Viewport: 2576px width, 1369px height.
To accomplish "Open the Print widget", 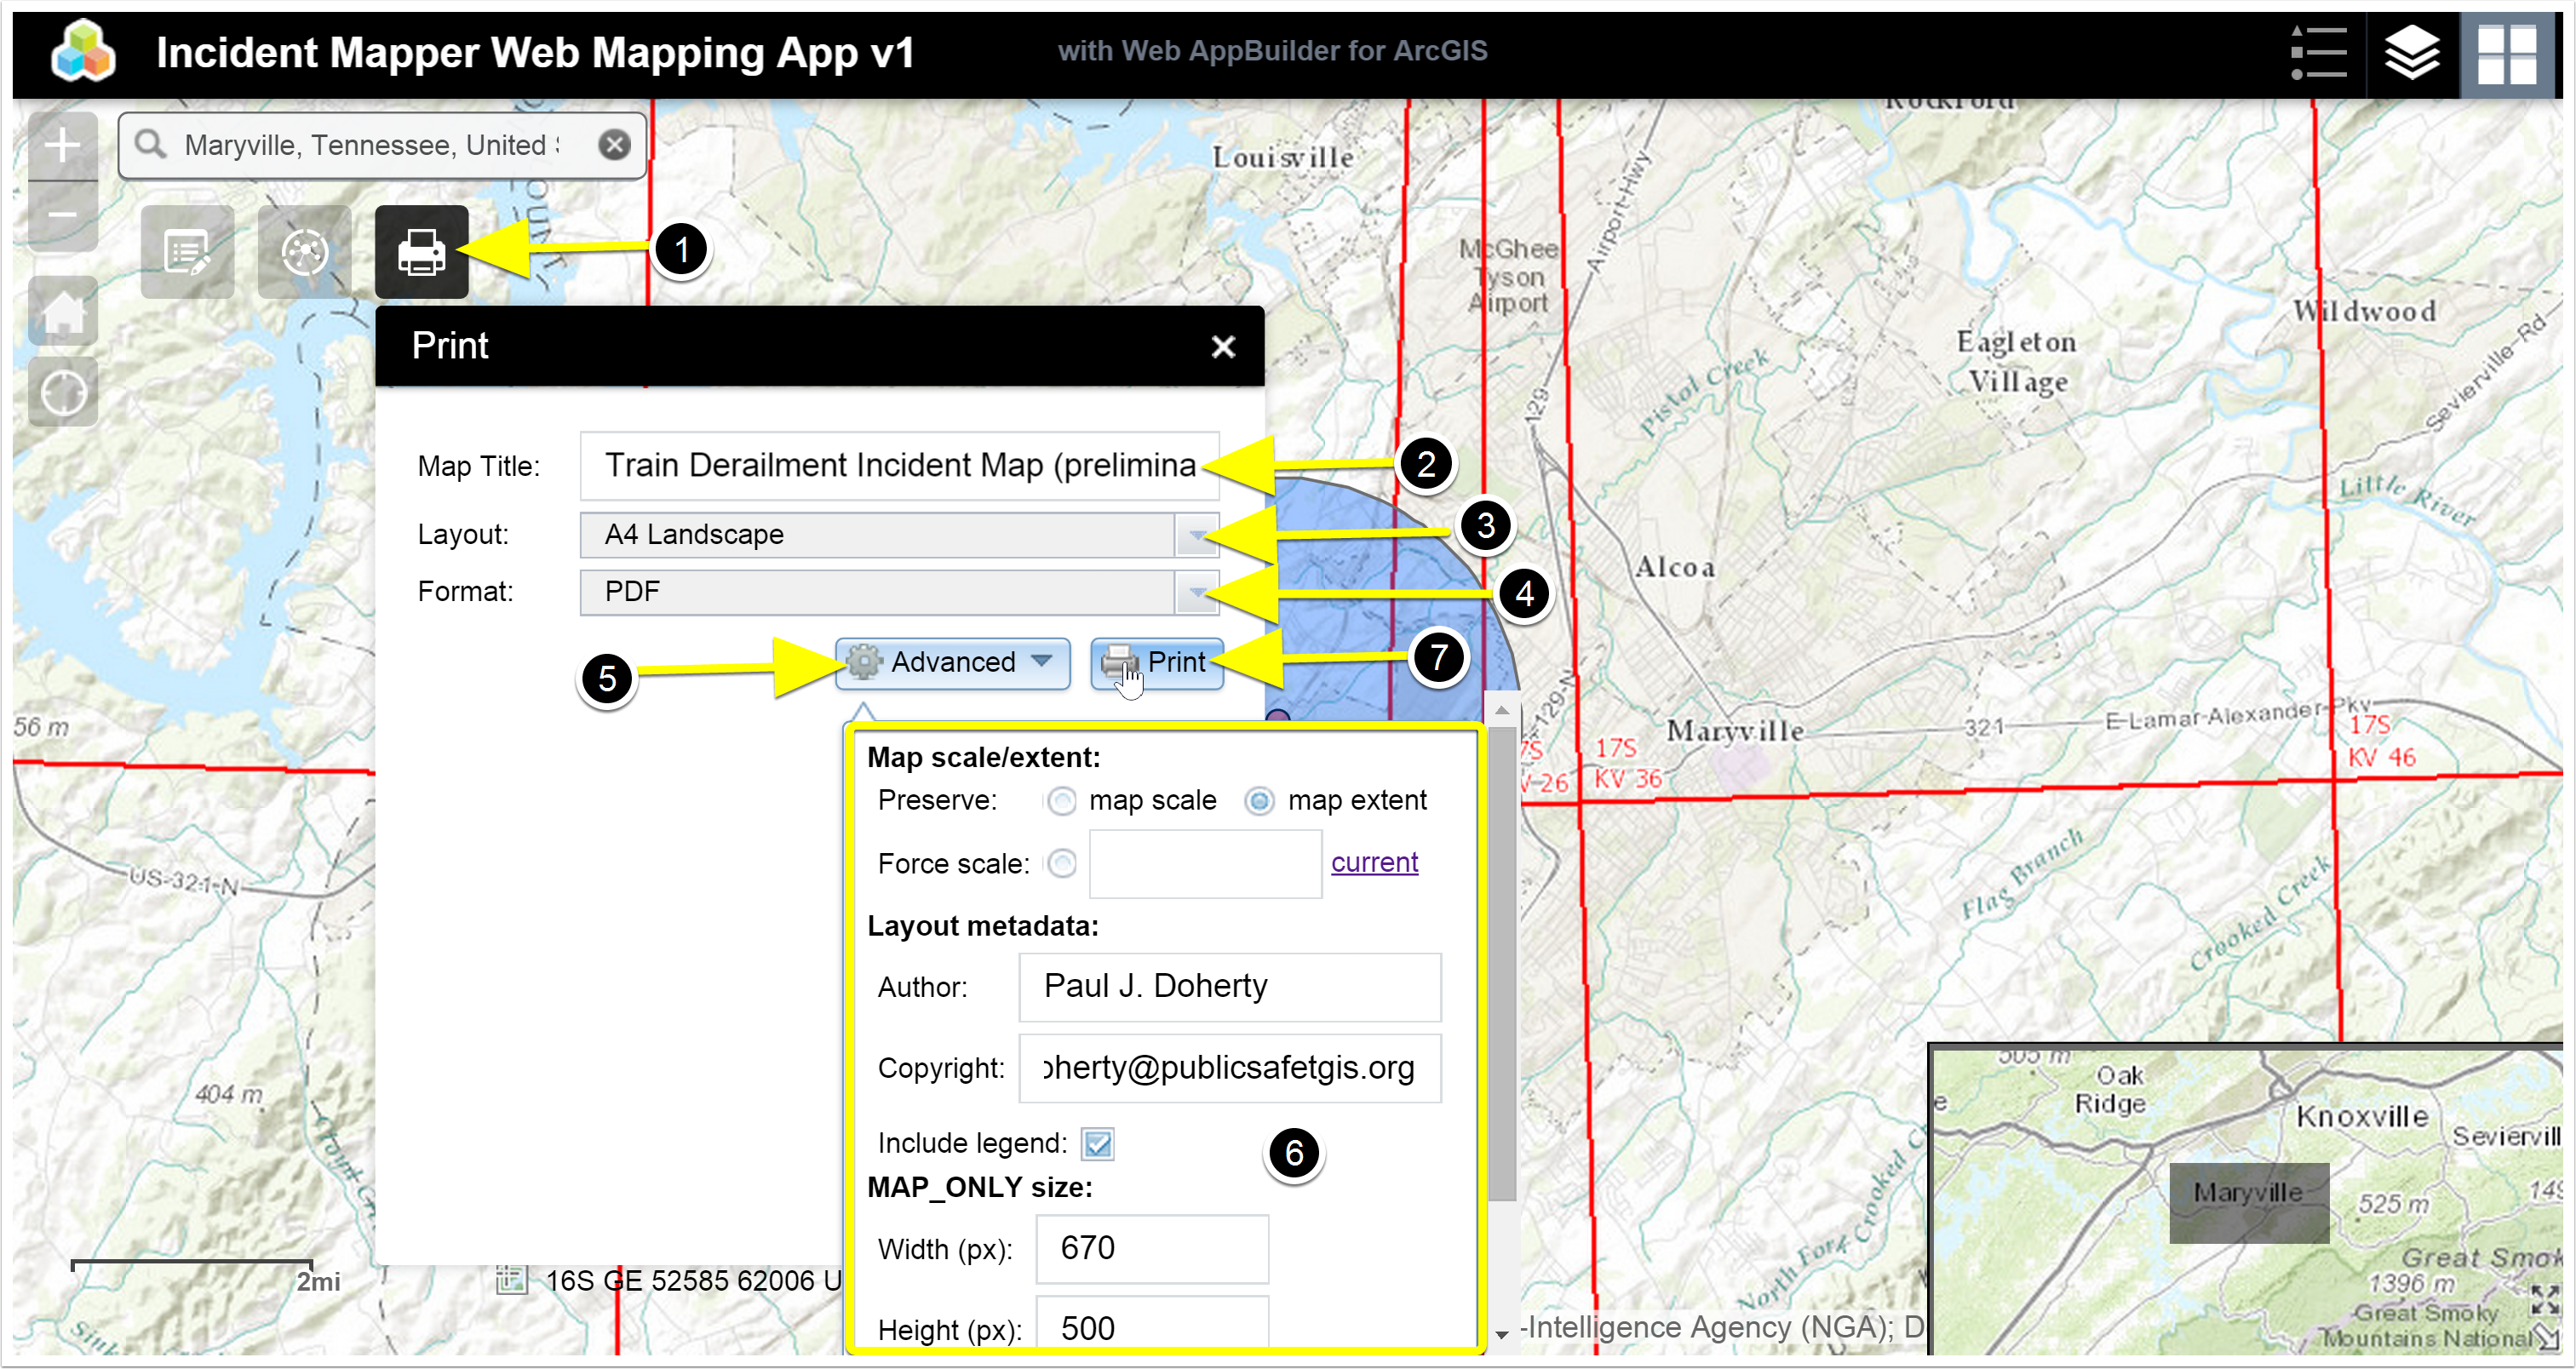I will point(421,252).
